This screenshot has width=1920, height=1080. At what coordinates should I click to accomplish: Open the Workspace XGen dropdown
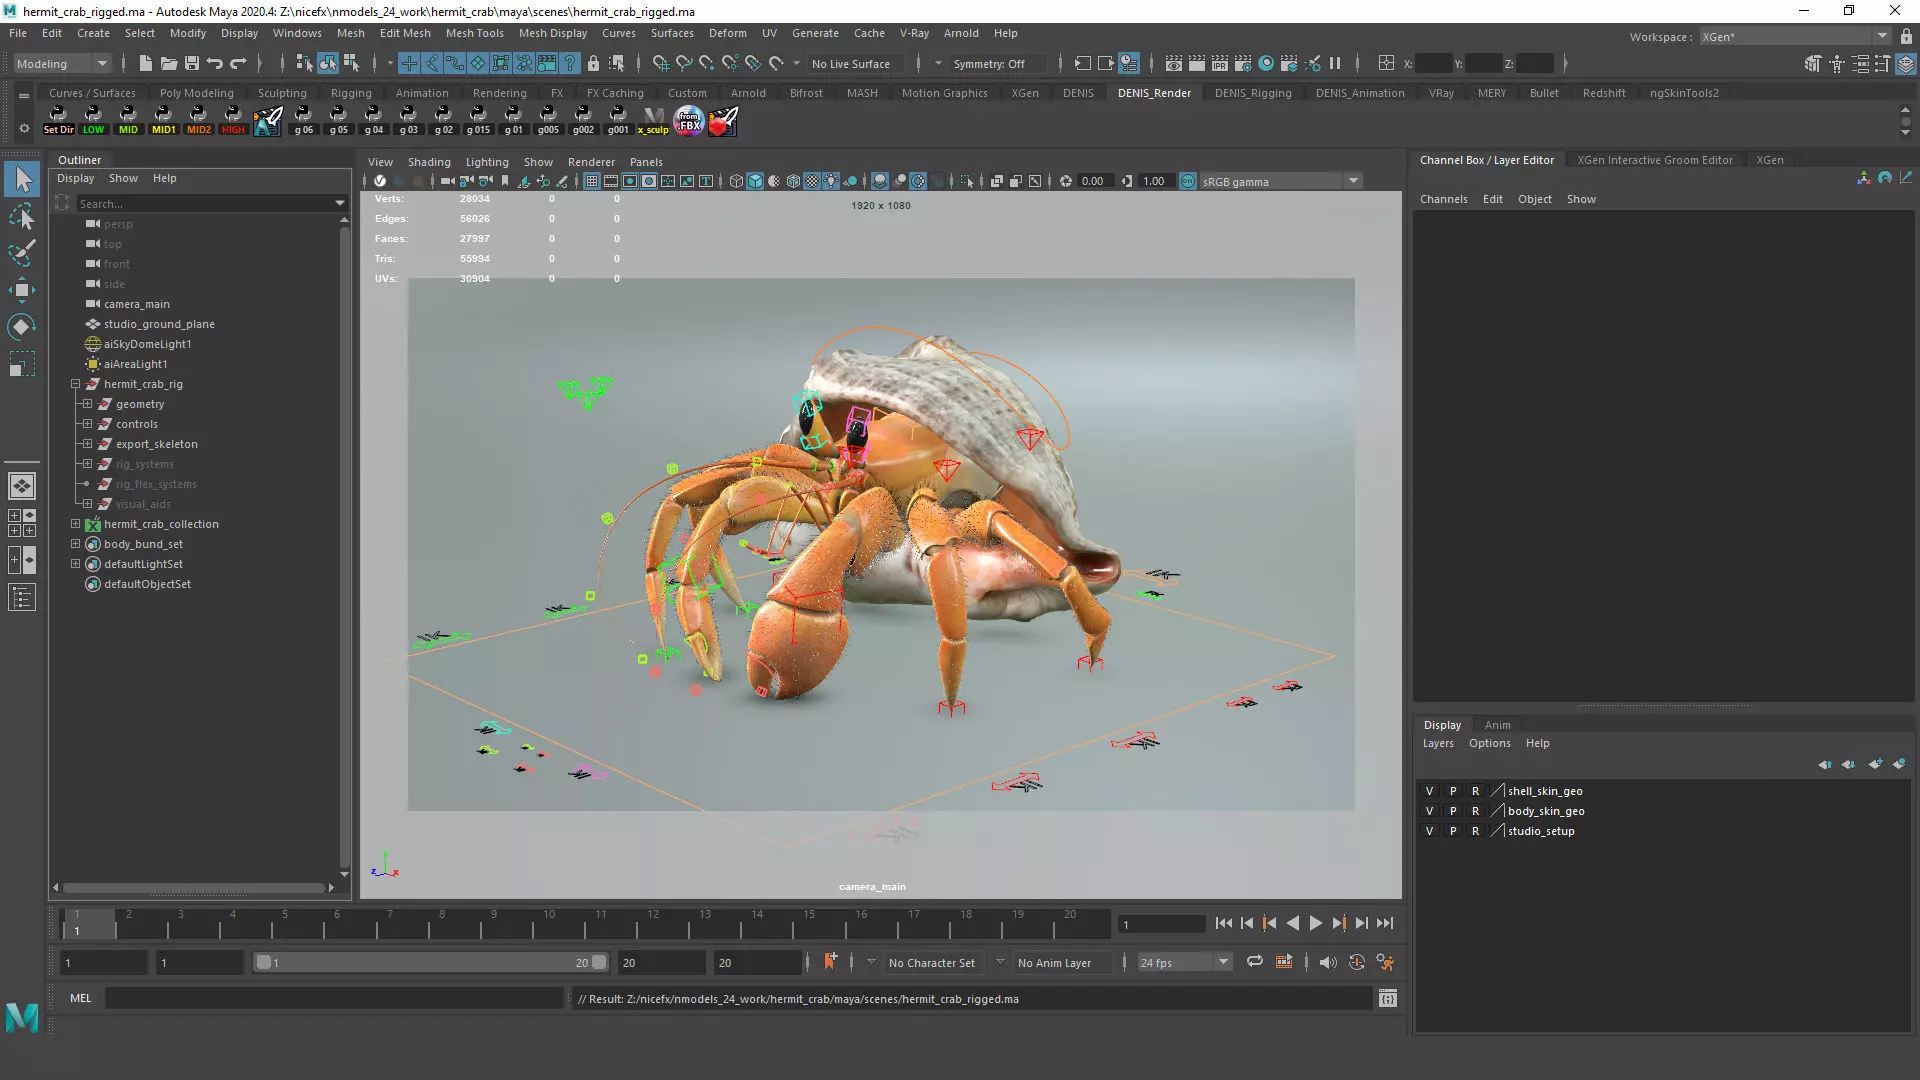[1795, 36]
